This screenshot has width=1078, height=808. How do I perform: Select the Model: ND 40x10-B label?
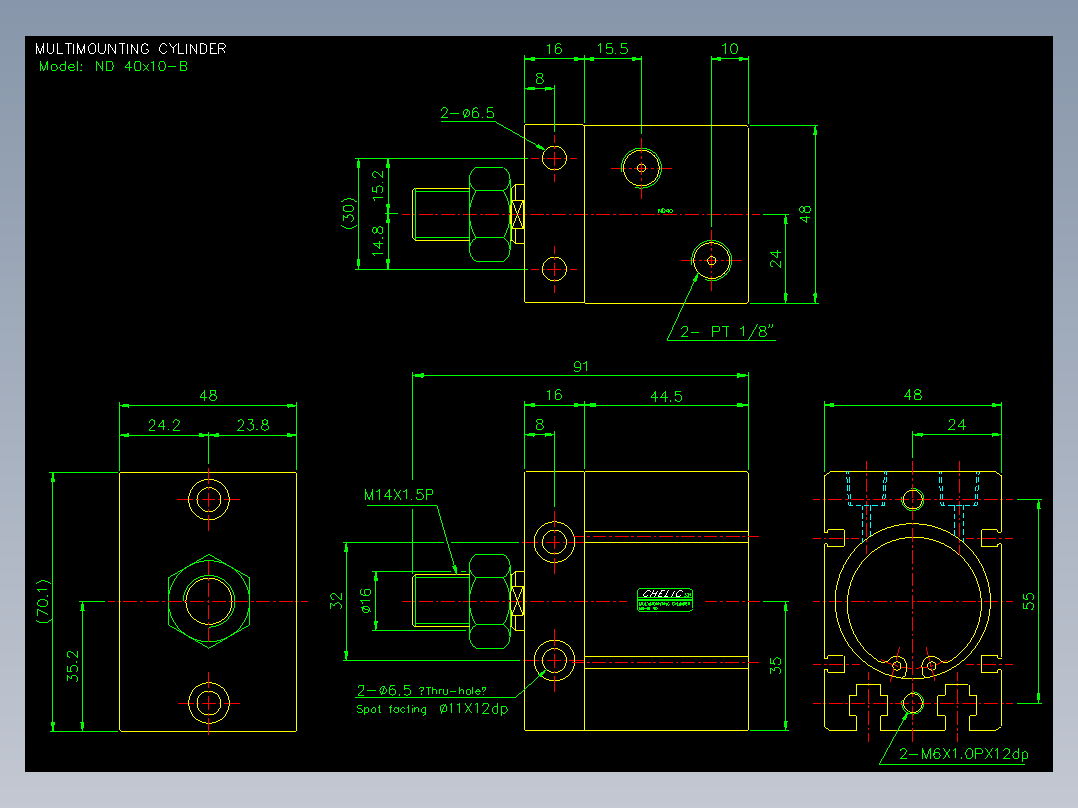[x=113, y=67]
